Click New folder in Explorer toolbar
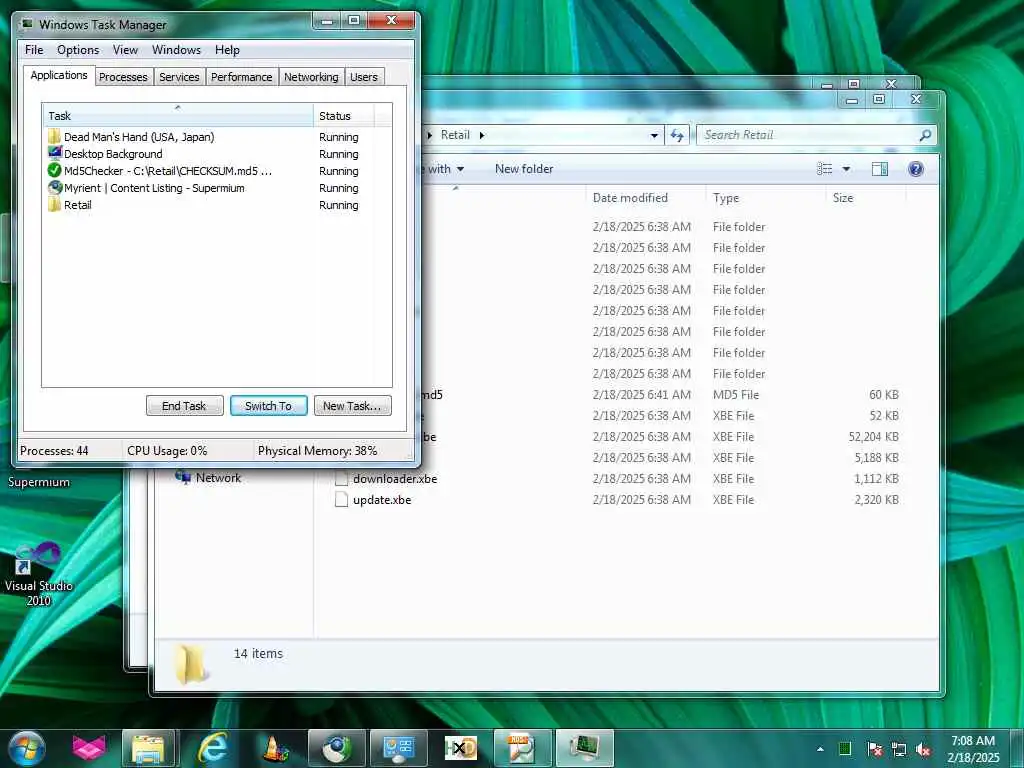This screenshot has width=1024, height=768. [524, 169]
